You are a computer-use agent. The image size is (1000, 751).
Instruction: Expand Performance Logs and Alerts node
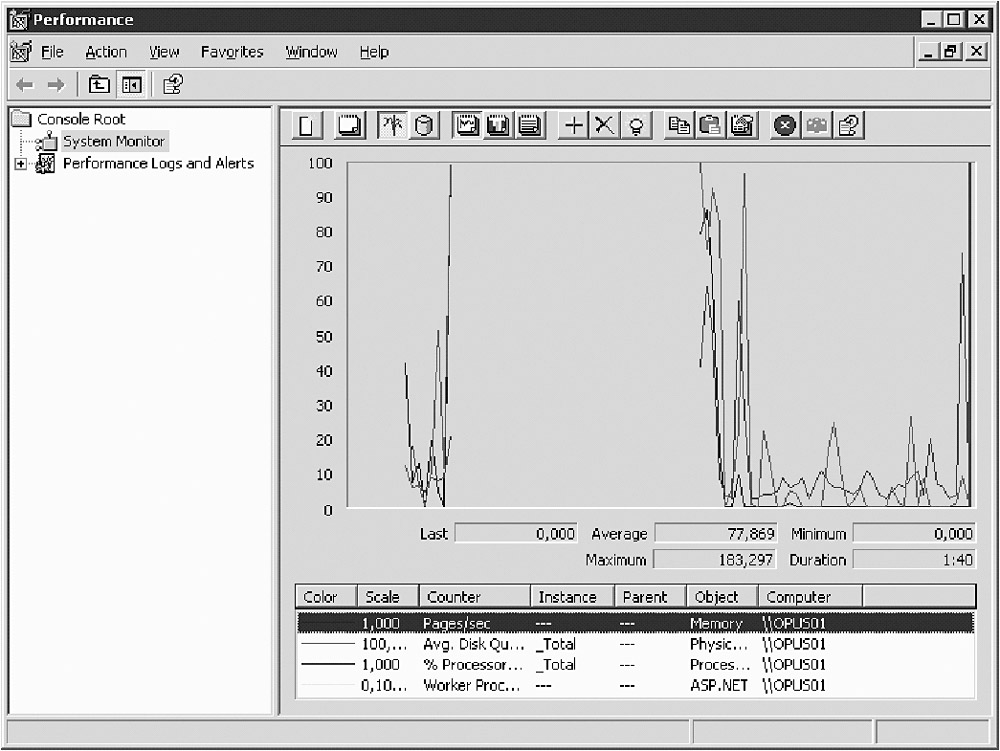click(21, 164)
